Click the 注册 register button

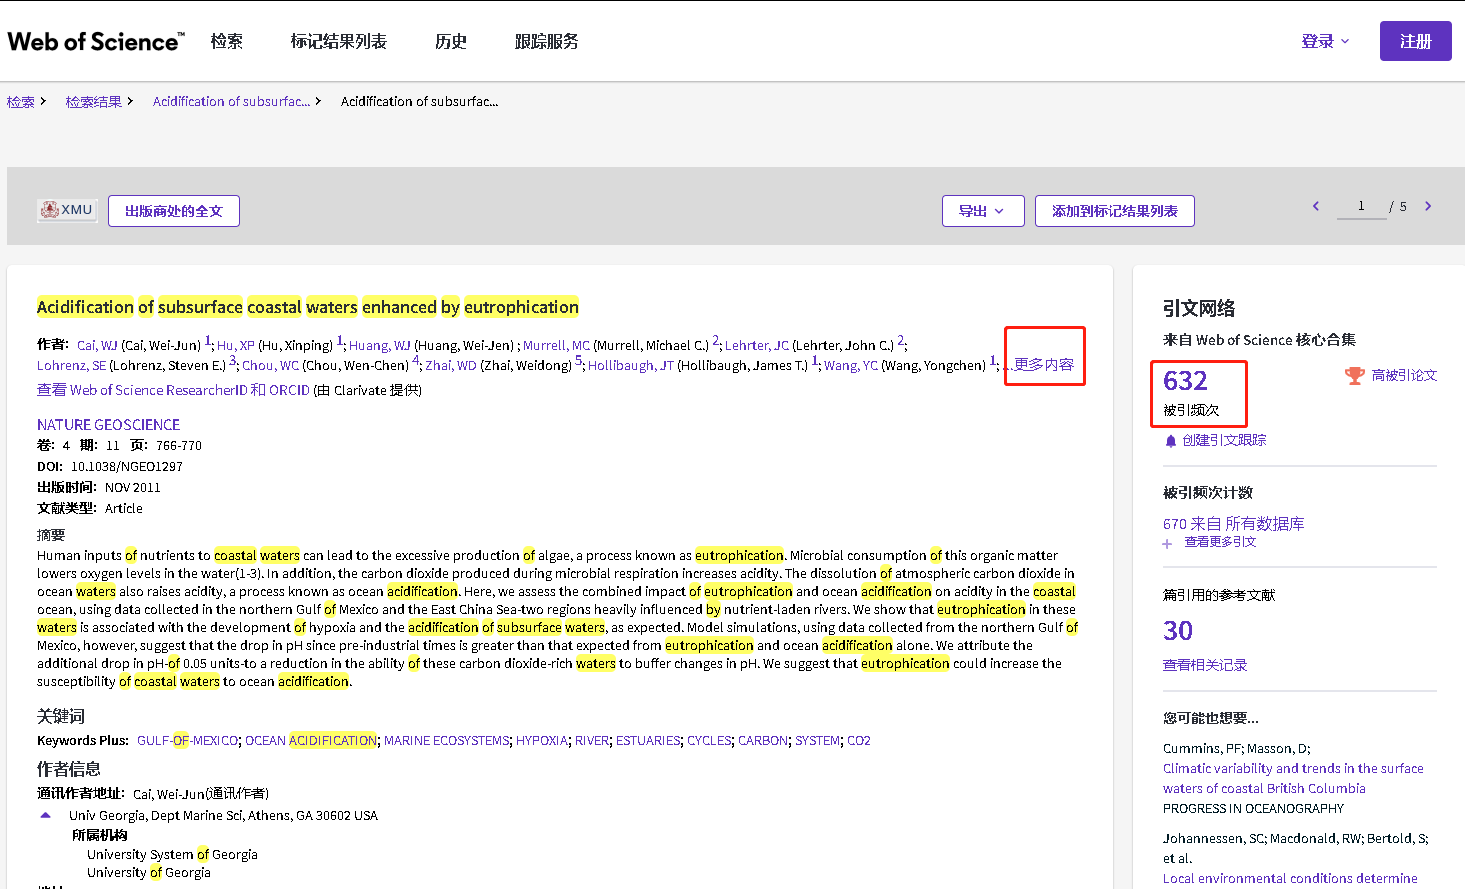[x=1415, y=41]
